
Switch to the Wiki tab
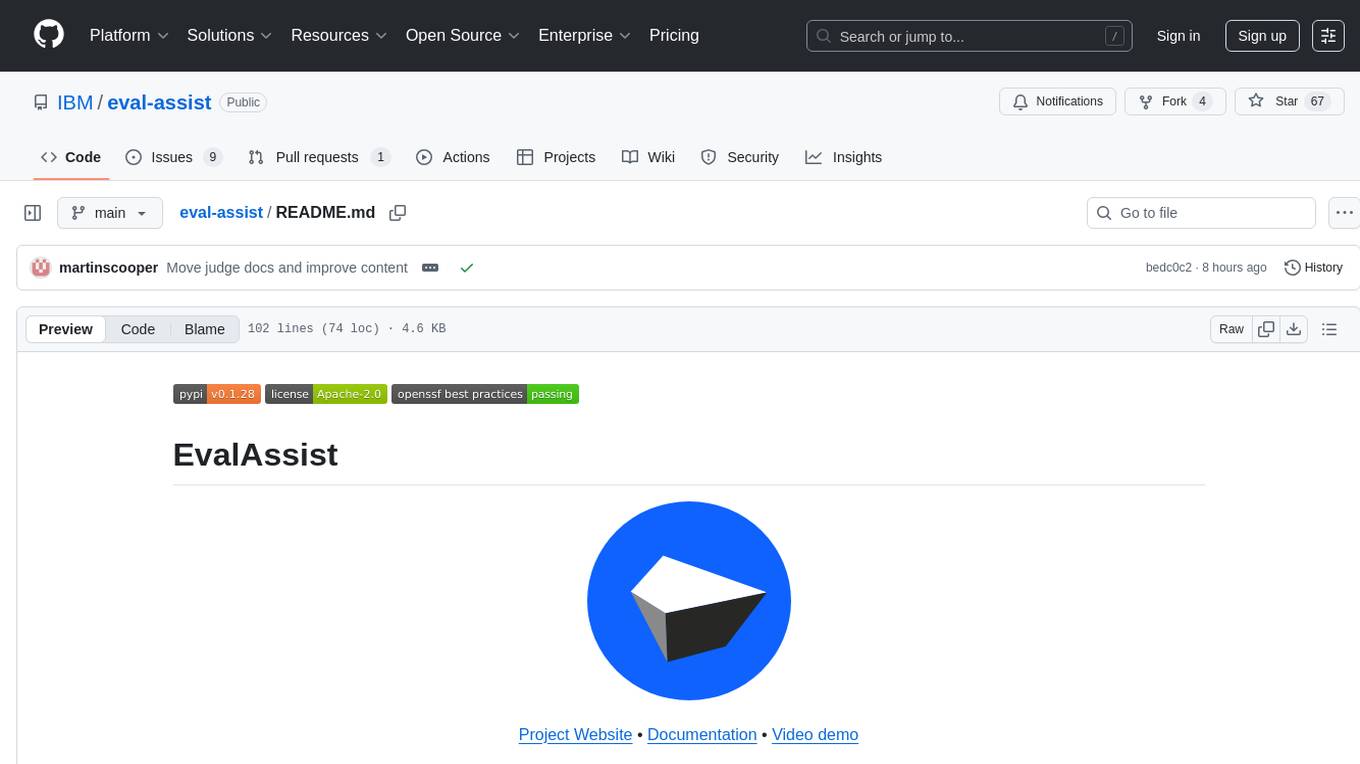(648, 157)
